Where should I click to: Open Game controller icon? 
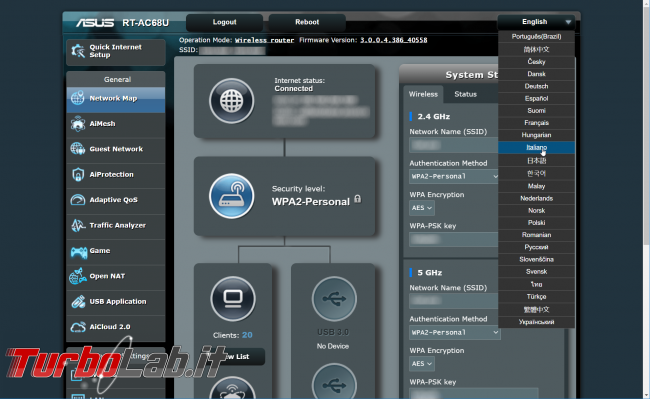[x=78, y=251]
